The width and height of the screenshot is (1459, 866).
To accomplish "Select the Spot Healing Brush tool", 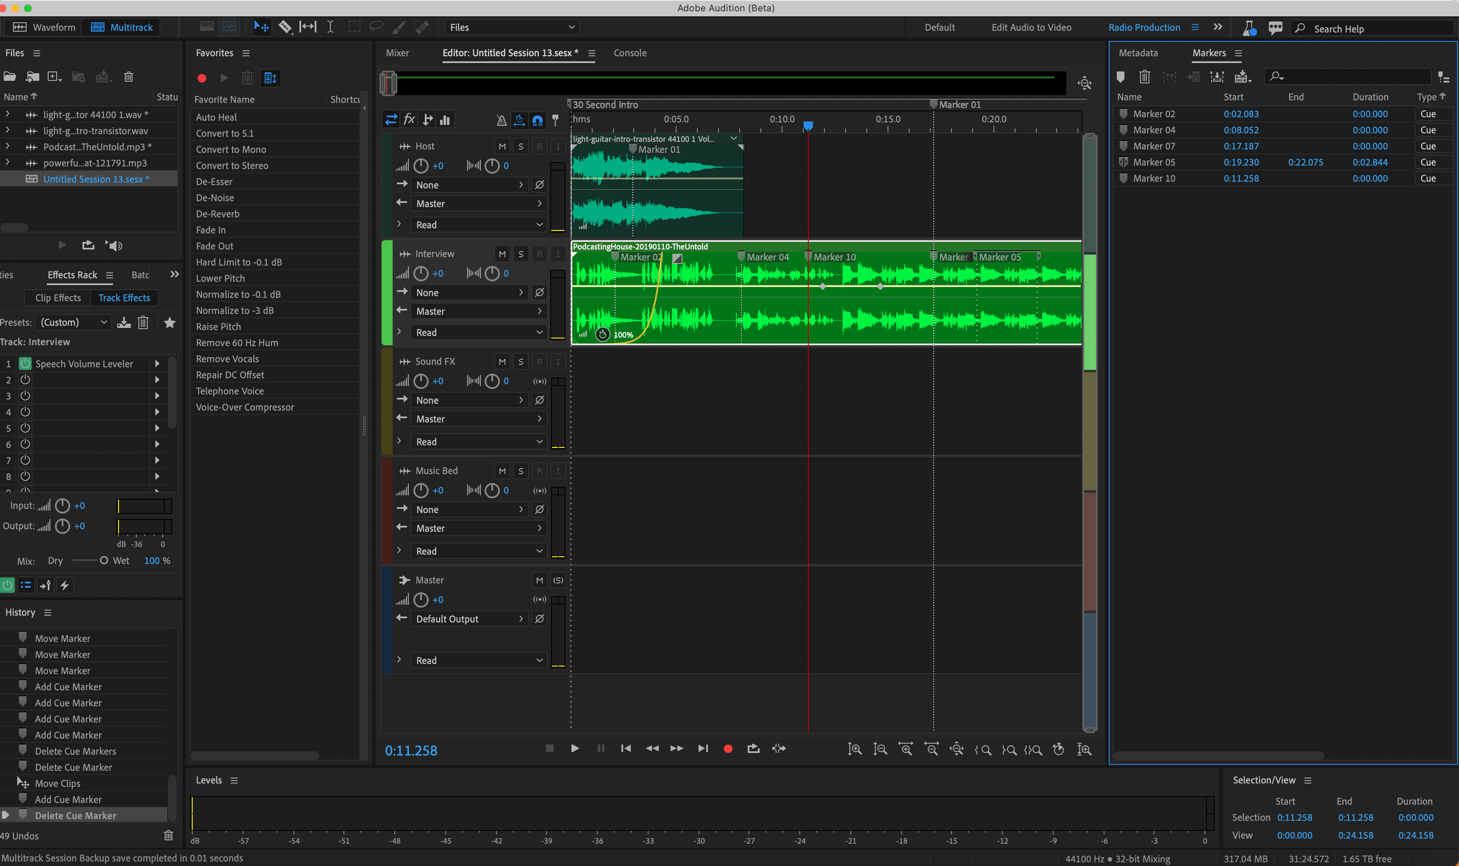I will [422, 27].
